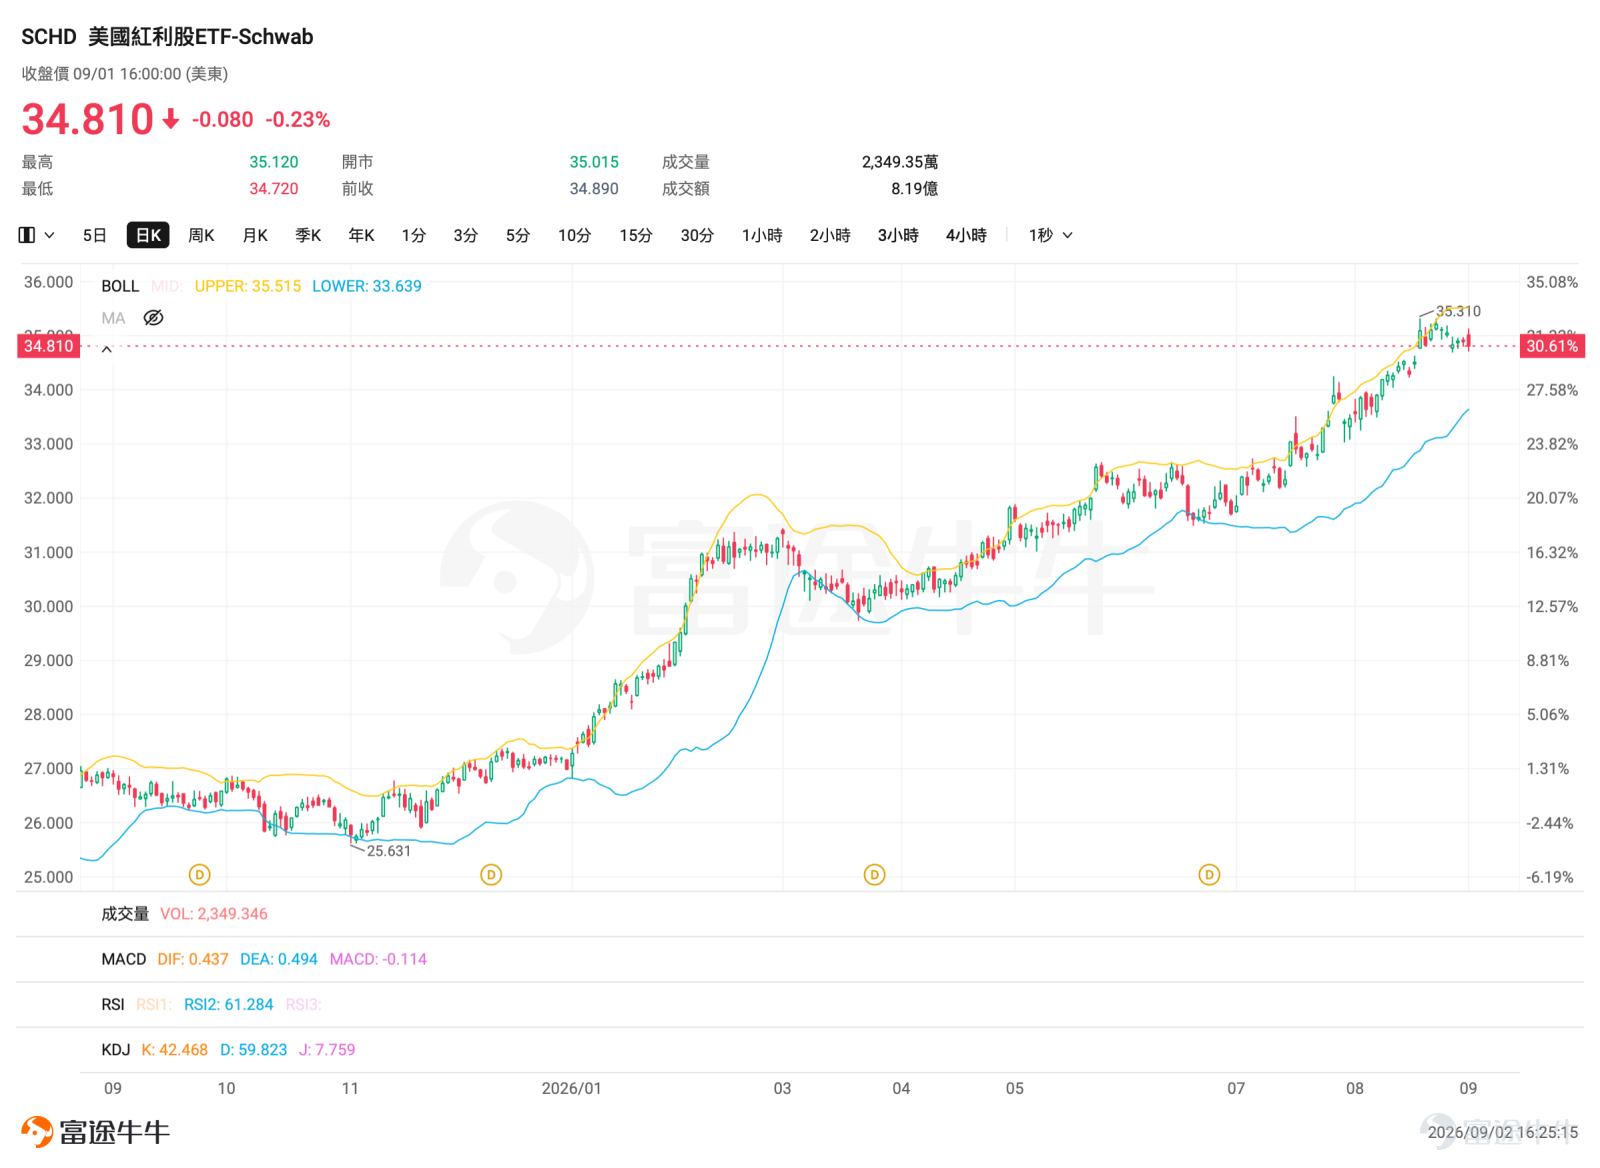The width and height of the screenshot is (1600, 1168).
Task: Select the 30分 interval
Action: [x=697, y=235]
